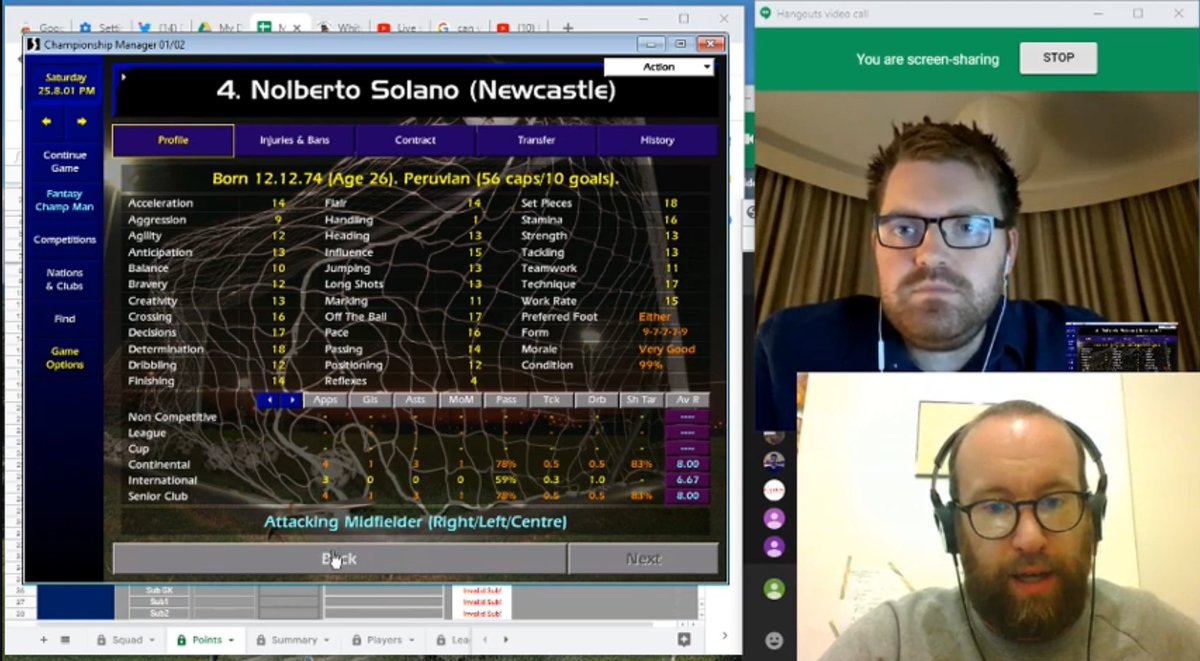Screen dimensions: 1200x661
Task: Open the emoji smiley in the Hangouts sidebar
Action: pyautogui.click(x=774, y=640)
